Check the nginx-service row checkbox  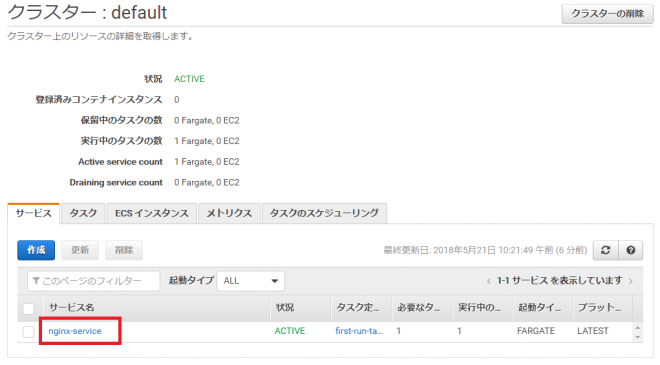pyautogui.click(x=28, y=332)
